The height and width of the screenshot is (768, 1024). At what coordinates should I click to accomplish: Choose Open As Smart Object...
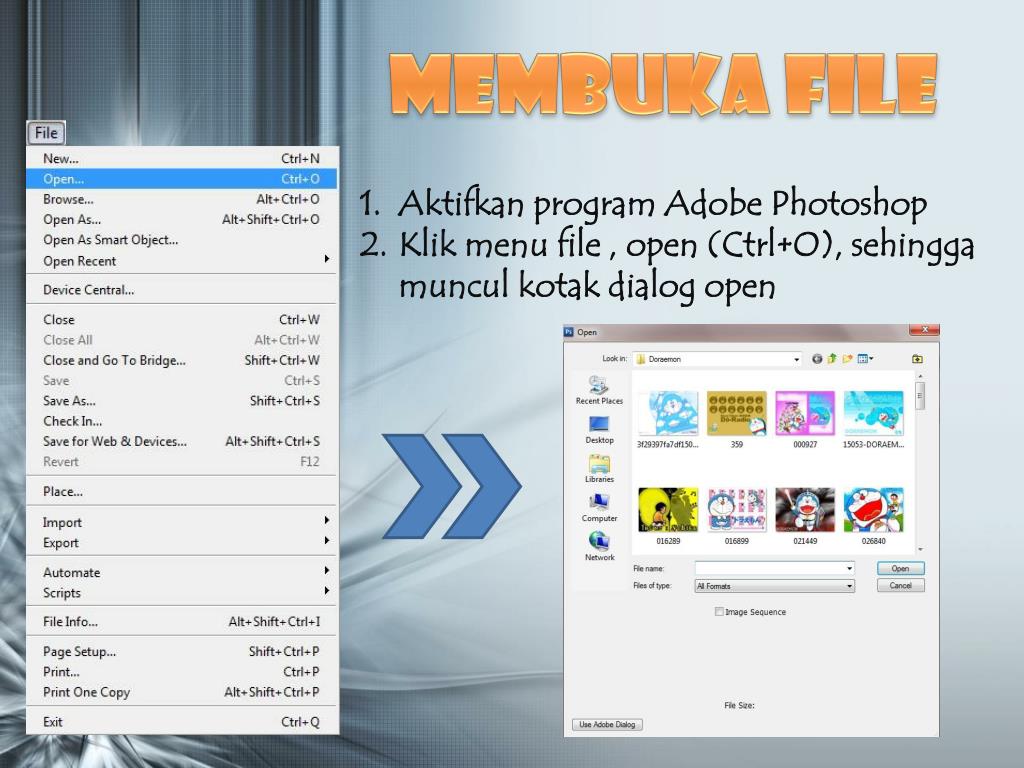tap(182, 240)
